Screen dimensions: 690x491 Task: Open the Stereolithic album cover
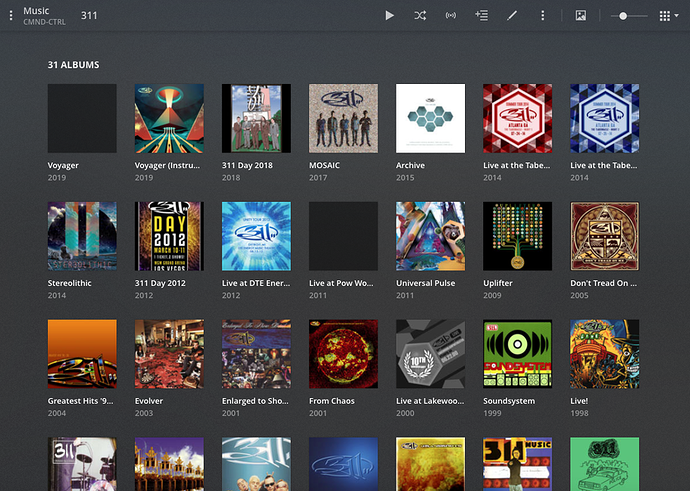[x=82, y=236]
